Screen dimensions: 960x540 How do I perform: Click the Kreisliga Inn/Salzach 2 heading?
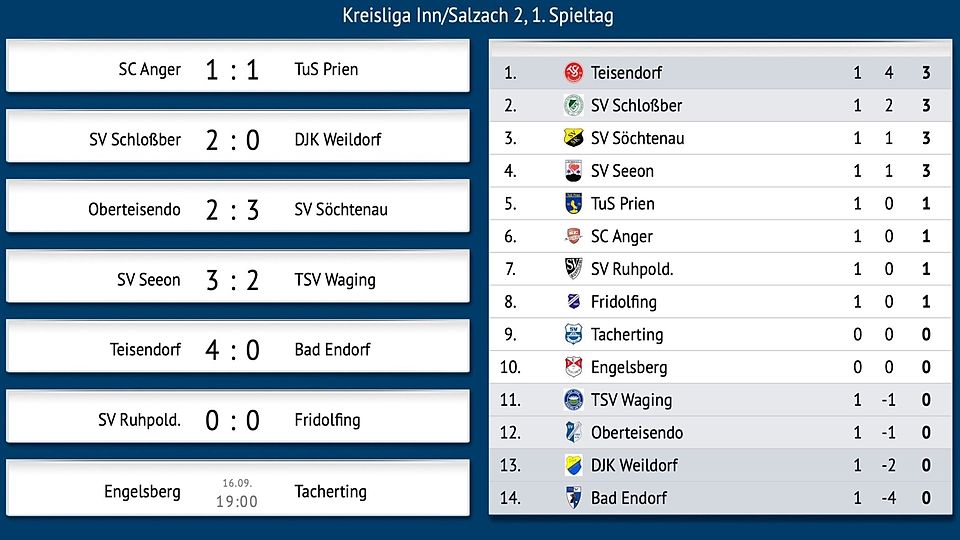[x=478, y=15]
